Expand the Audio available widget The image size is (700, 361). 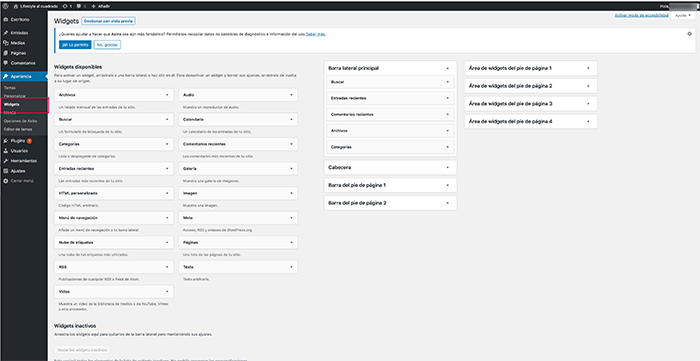(x=292, y=95)
